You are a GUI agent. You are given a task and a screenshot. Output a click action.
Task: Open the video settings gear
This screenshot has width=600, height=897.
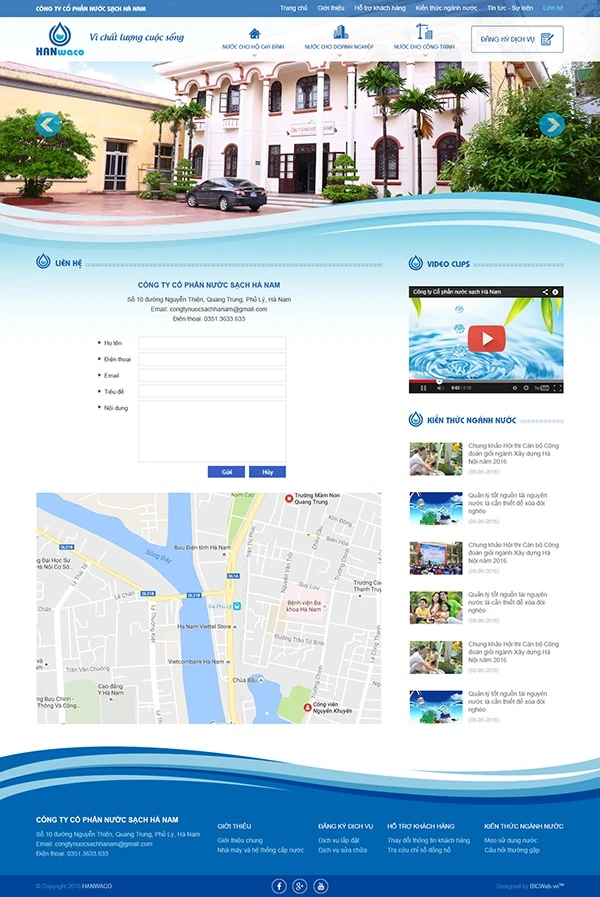[526, 388]
